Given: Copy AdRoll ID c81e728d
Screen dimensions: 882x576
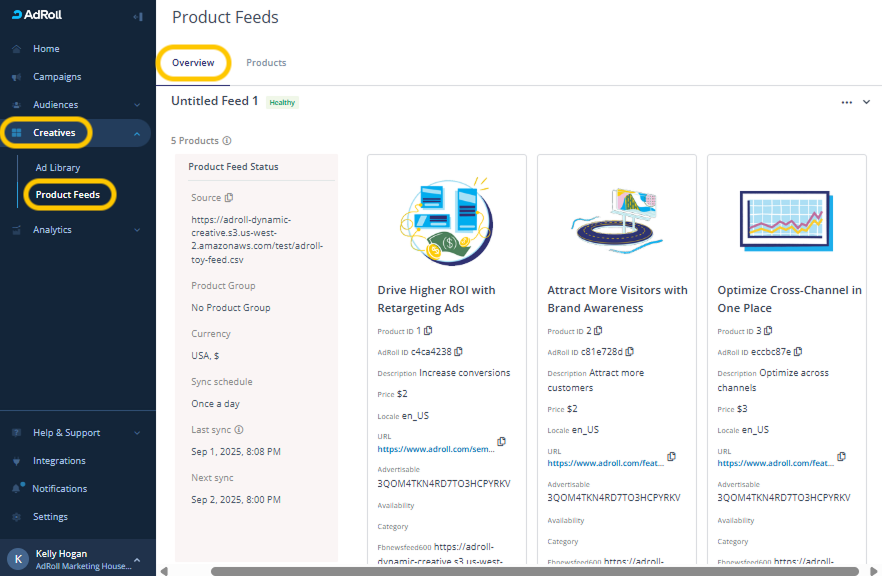Looking at the screenshot, I should click(x=628, y=352).
